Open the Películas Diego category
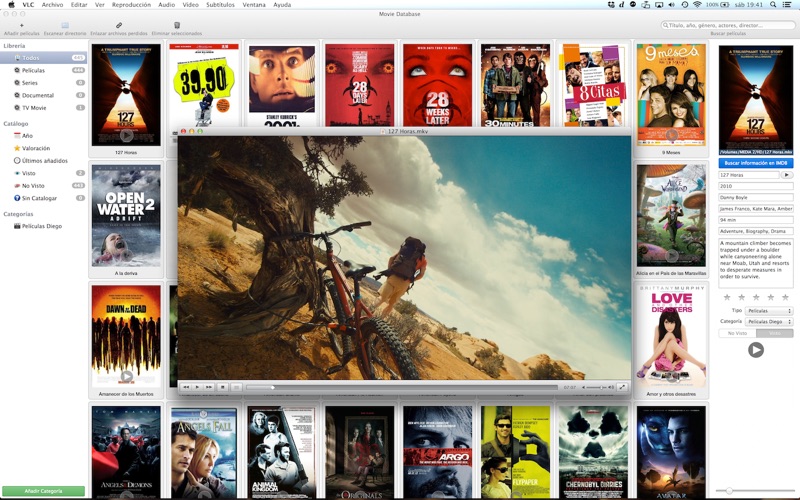 (43, 226)
